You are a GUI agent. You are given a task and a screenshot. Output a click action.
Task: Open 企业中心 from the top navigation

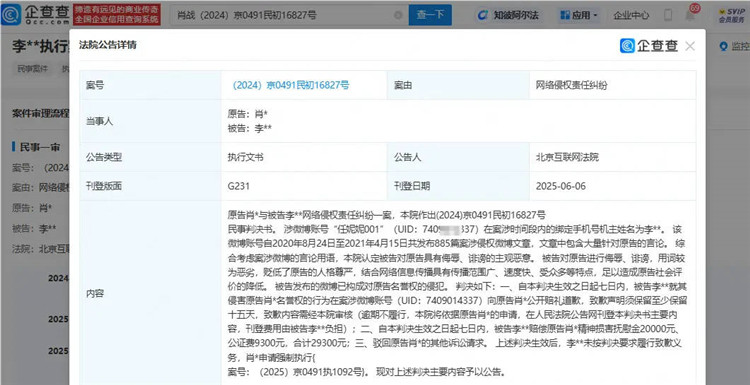(x=631, y=15)
